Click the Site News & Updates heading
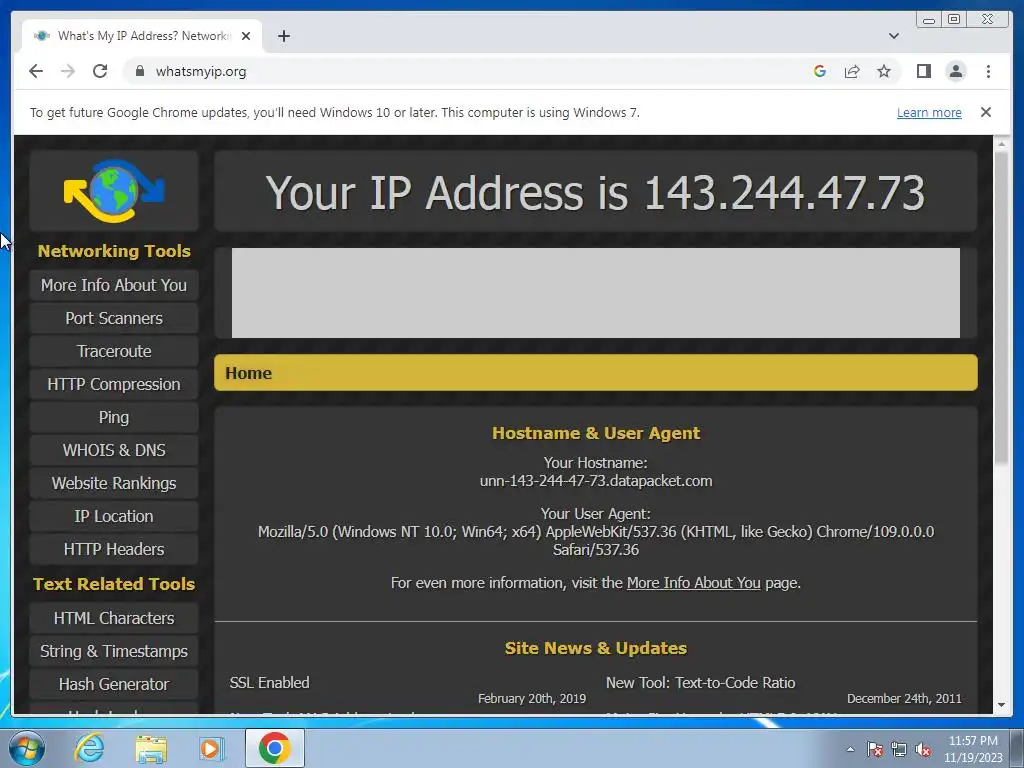The height and width of the screenshot is (768, 1024). click(596, 648)
